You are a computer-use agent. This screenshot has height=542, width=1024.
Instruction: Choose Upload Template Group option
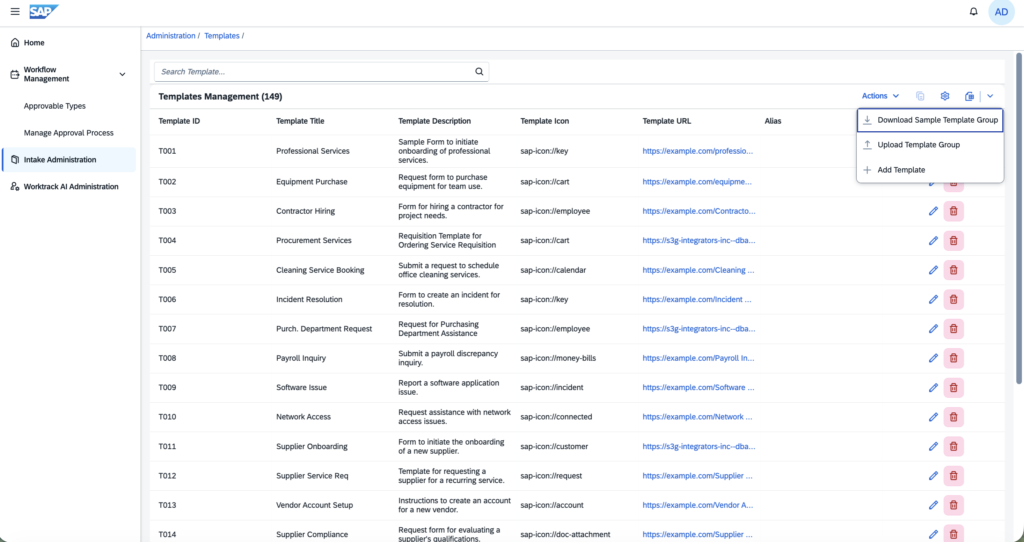pos(930,145)
